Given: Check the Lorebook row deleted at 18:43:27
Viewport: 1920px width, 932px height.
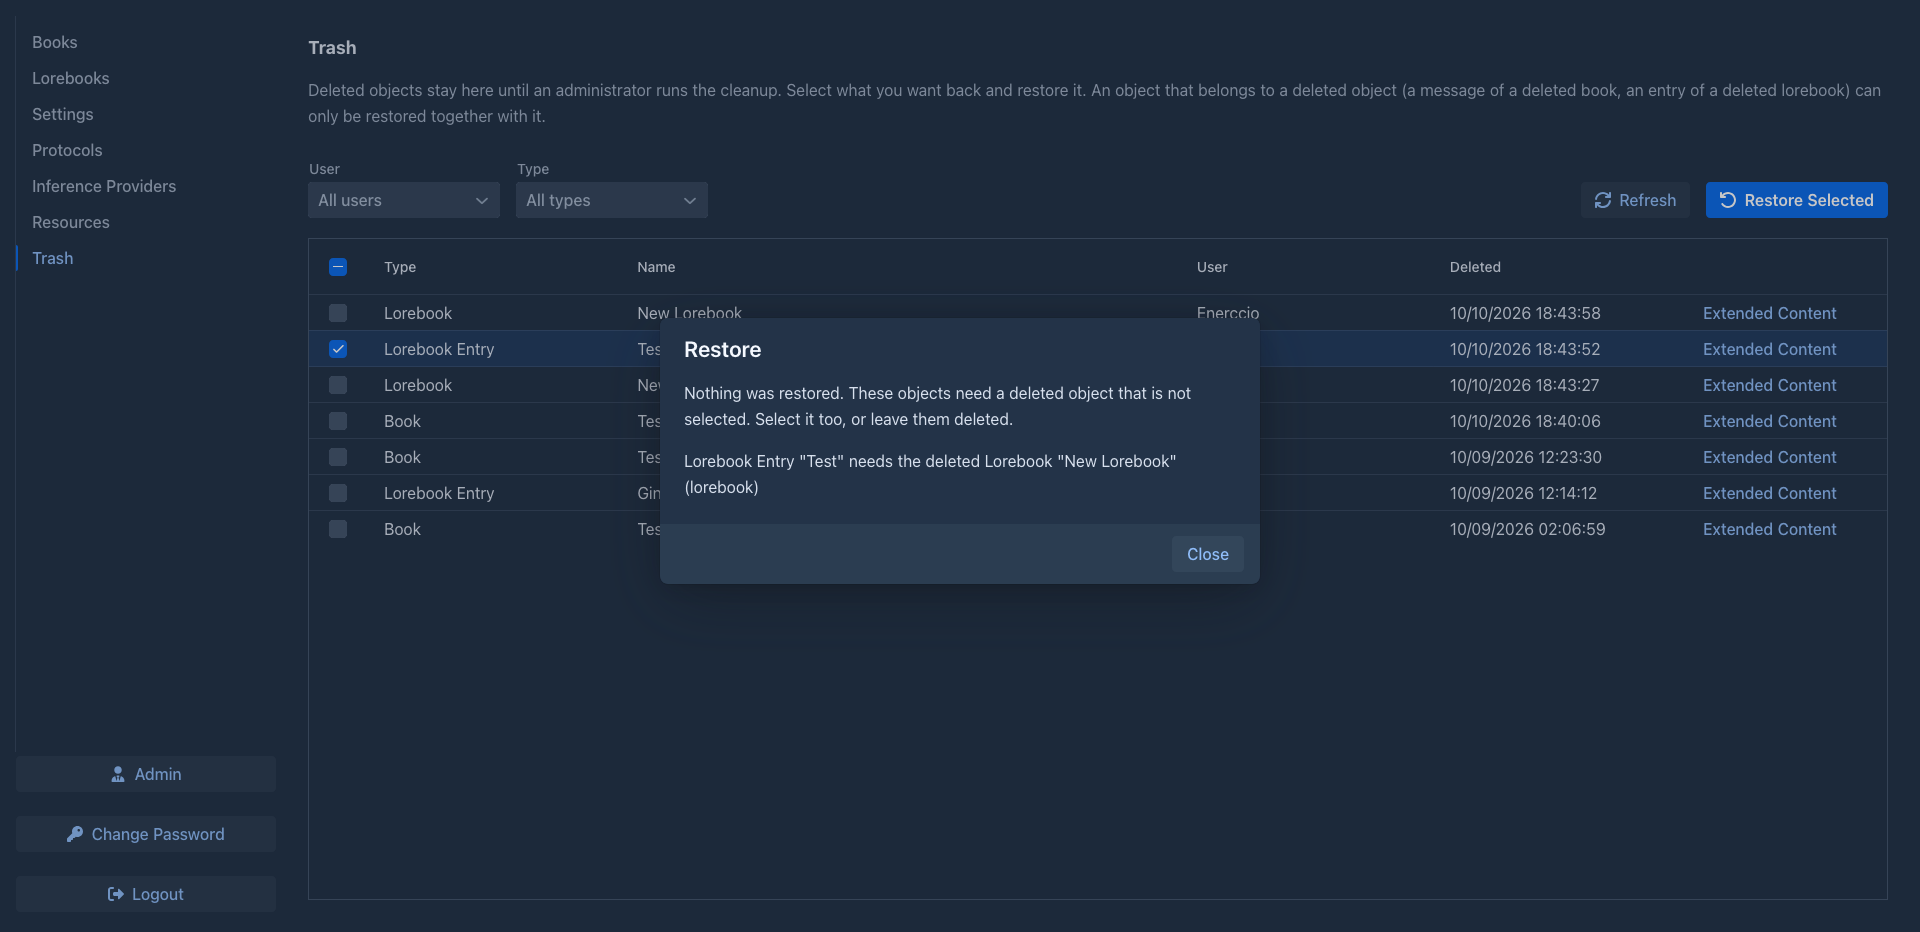Looking at the screenshot, I should [x=338, y=385].
